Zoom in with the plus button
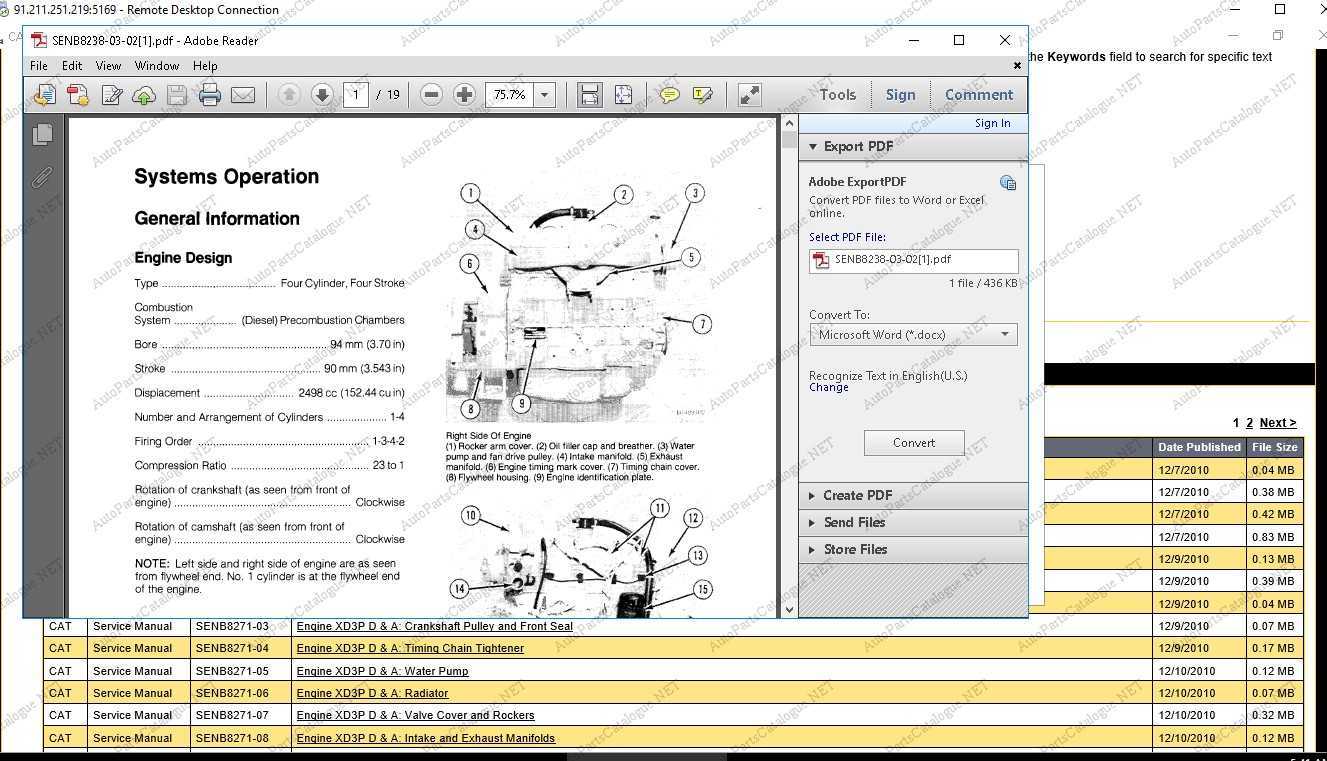 (464, 95)
